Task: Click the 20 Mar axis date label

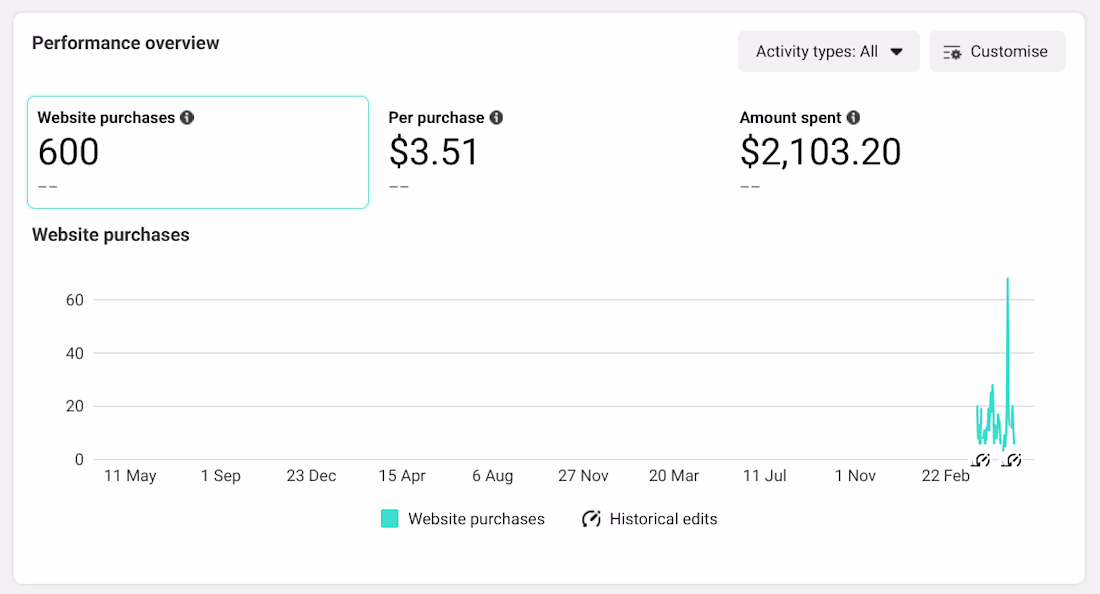Action: tap(673, 475)
